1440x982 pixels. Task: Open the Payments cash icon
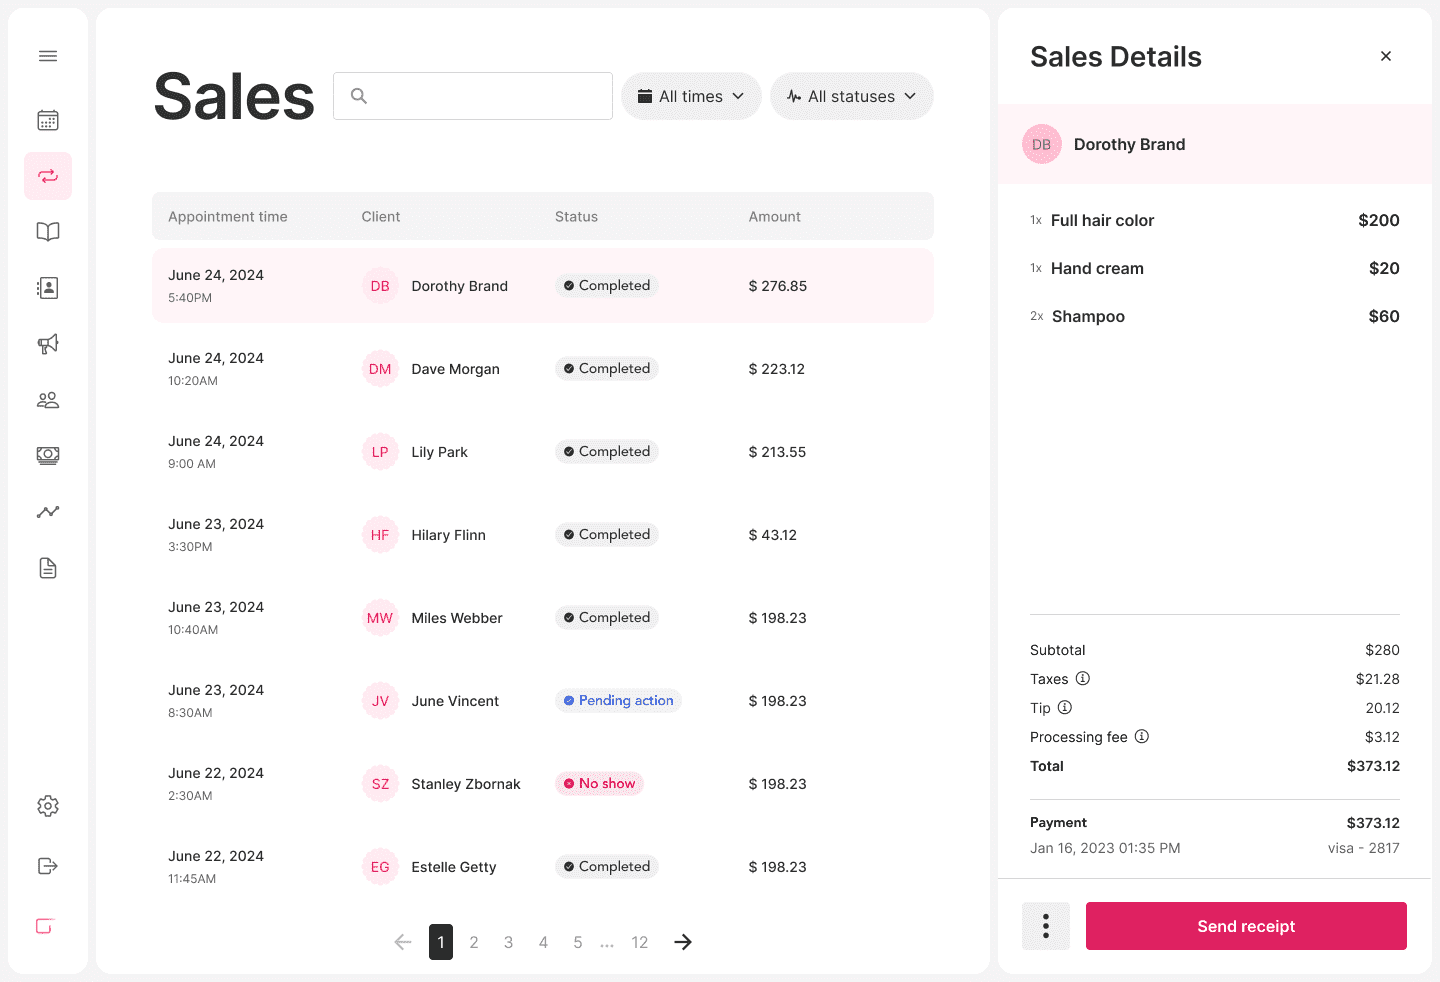point(47,455)
